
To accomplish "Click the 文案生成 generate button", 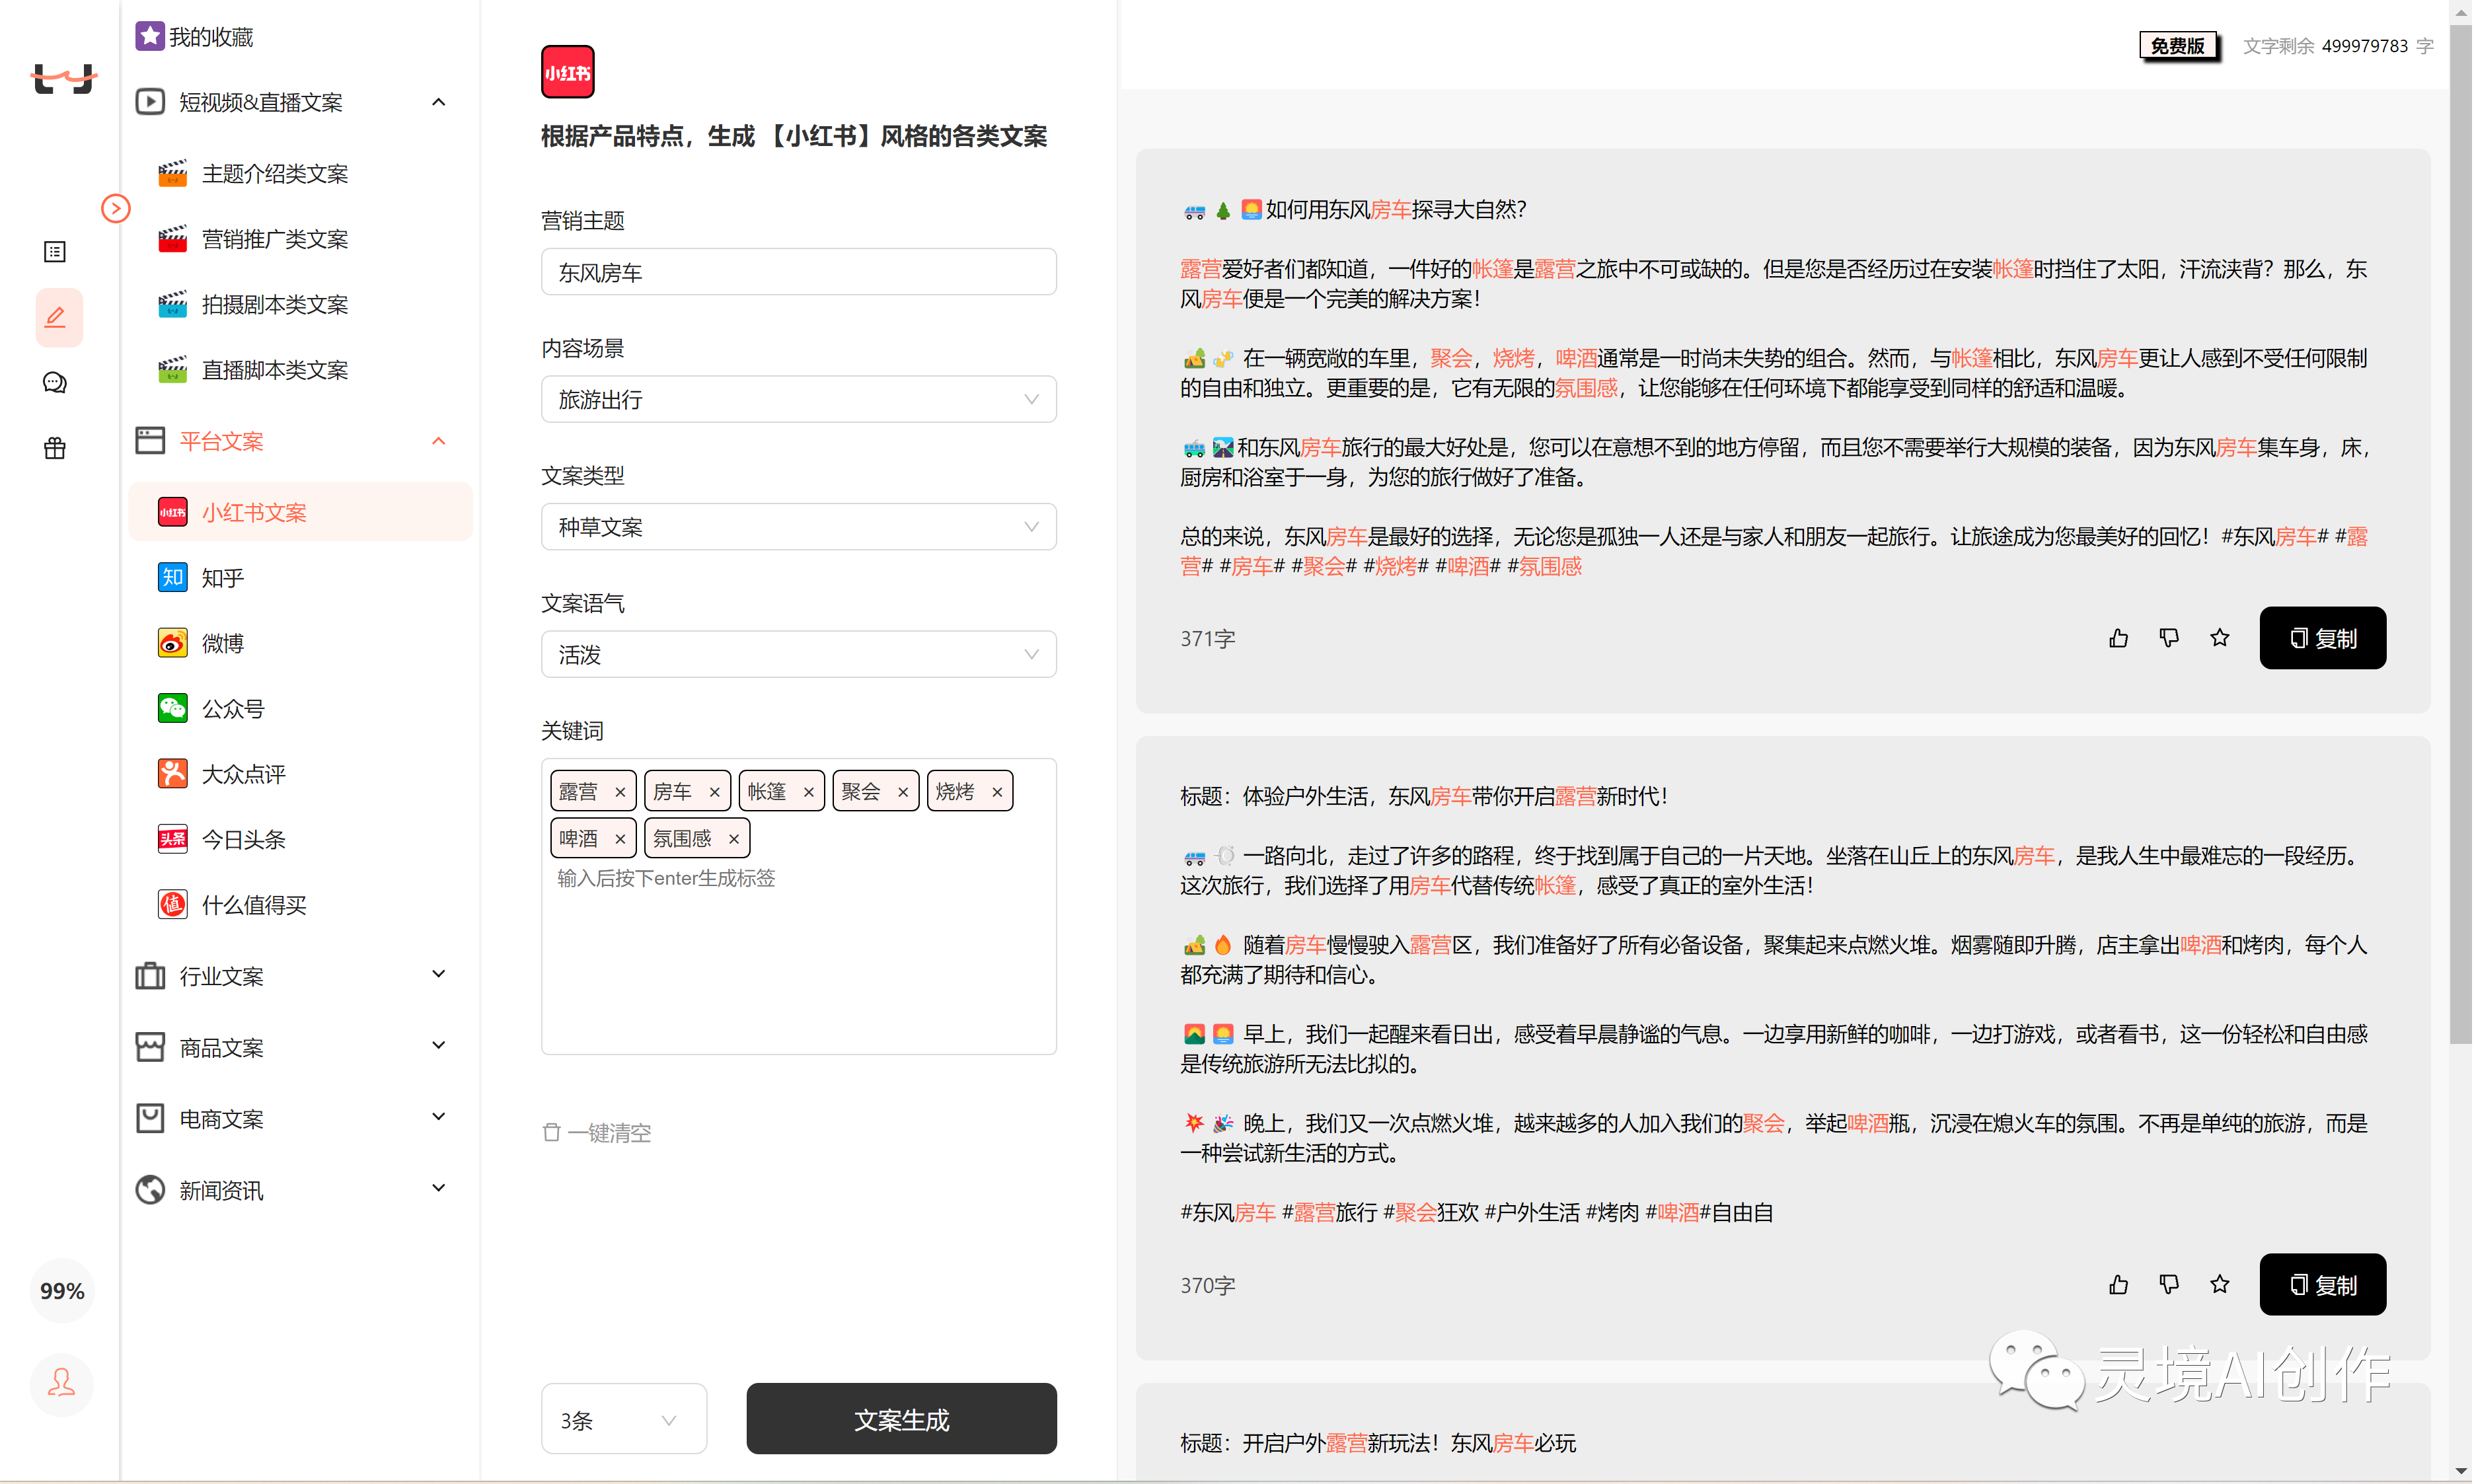I will point(902,1420).
